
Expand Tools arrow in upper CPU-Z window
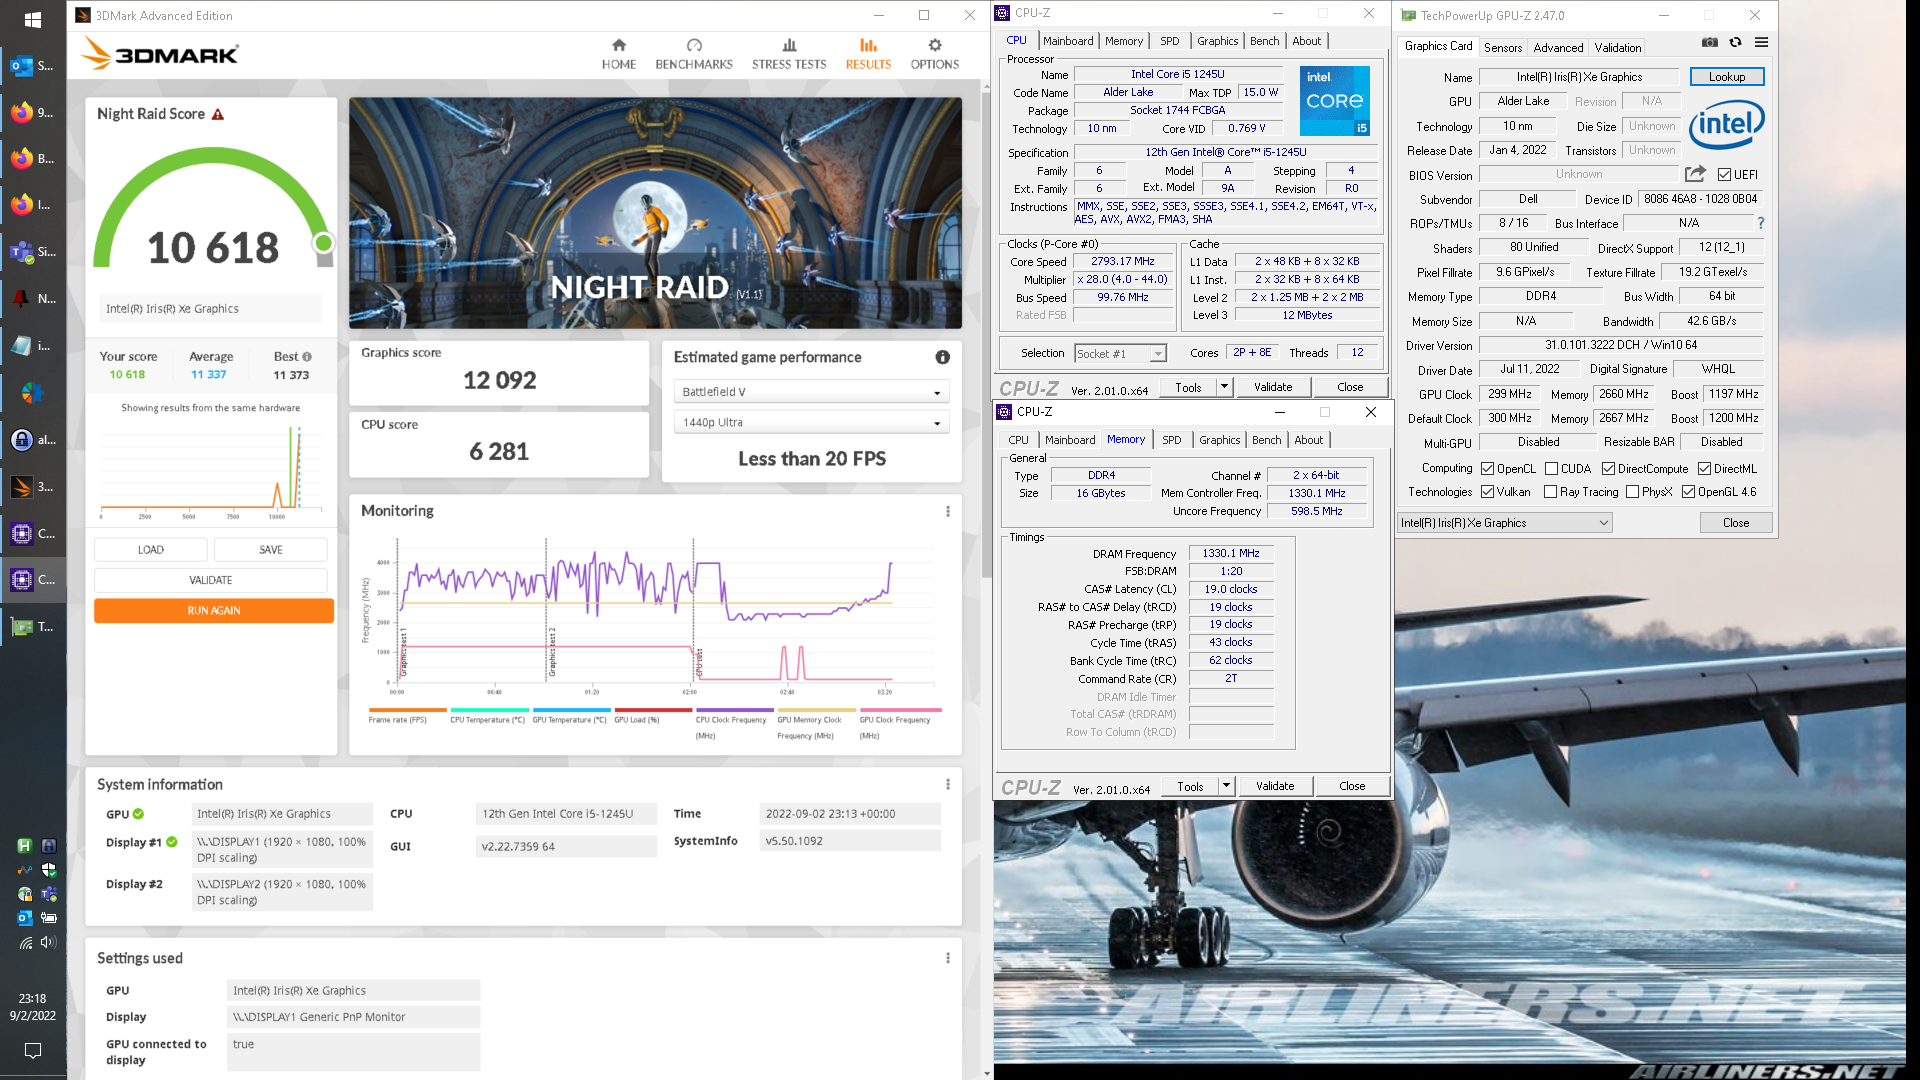click(x=1223, y=387)
